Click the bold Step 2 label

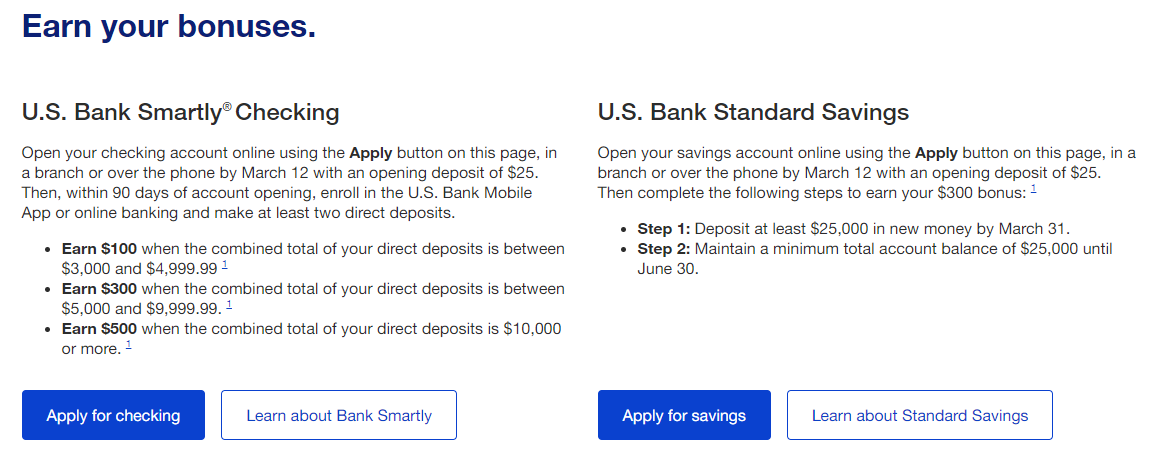664,249
